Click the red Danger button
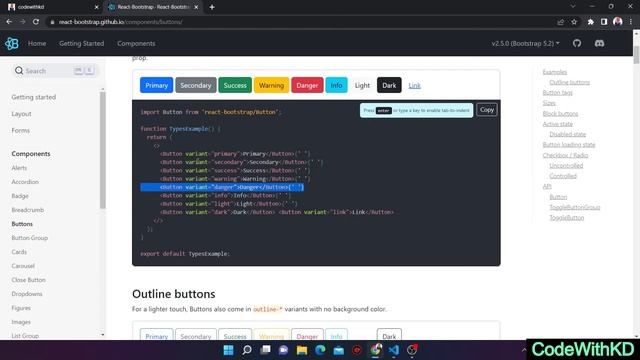Viewport: 640px width, 360px height. (x=307, y=85)
